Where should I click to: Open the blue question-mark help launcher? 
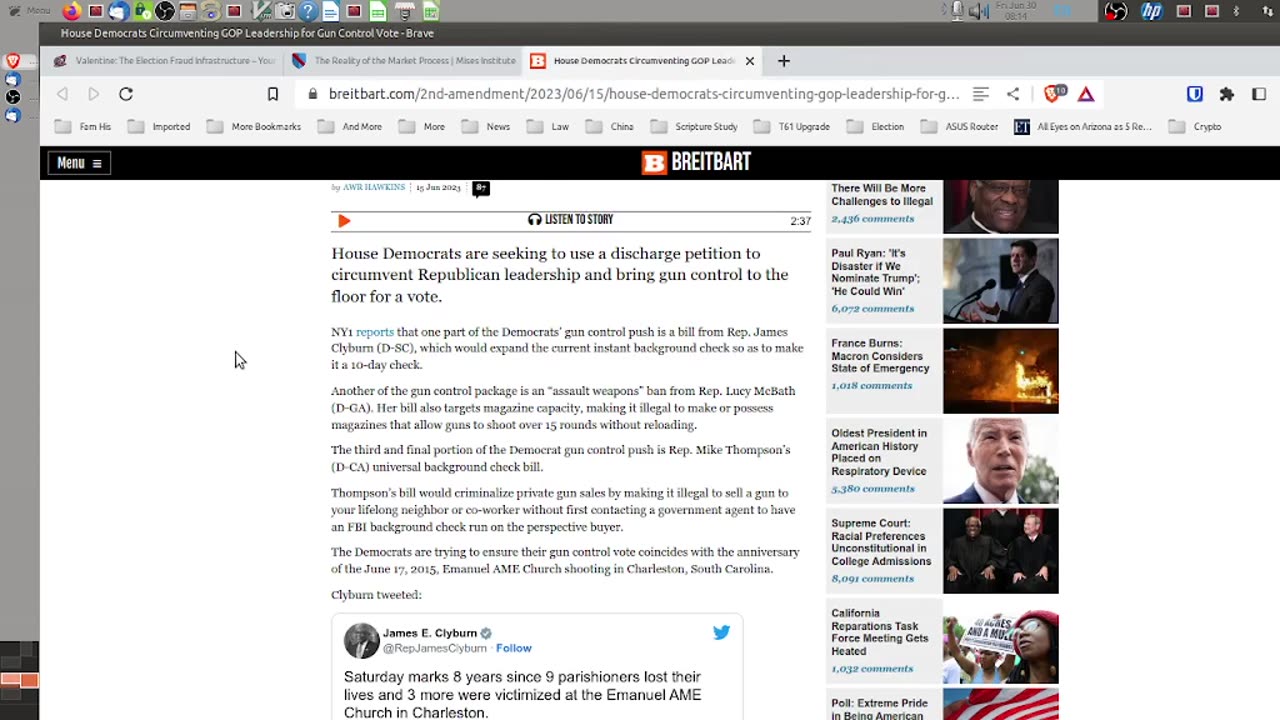(308, 11)
